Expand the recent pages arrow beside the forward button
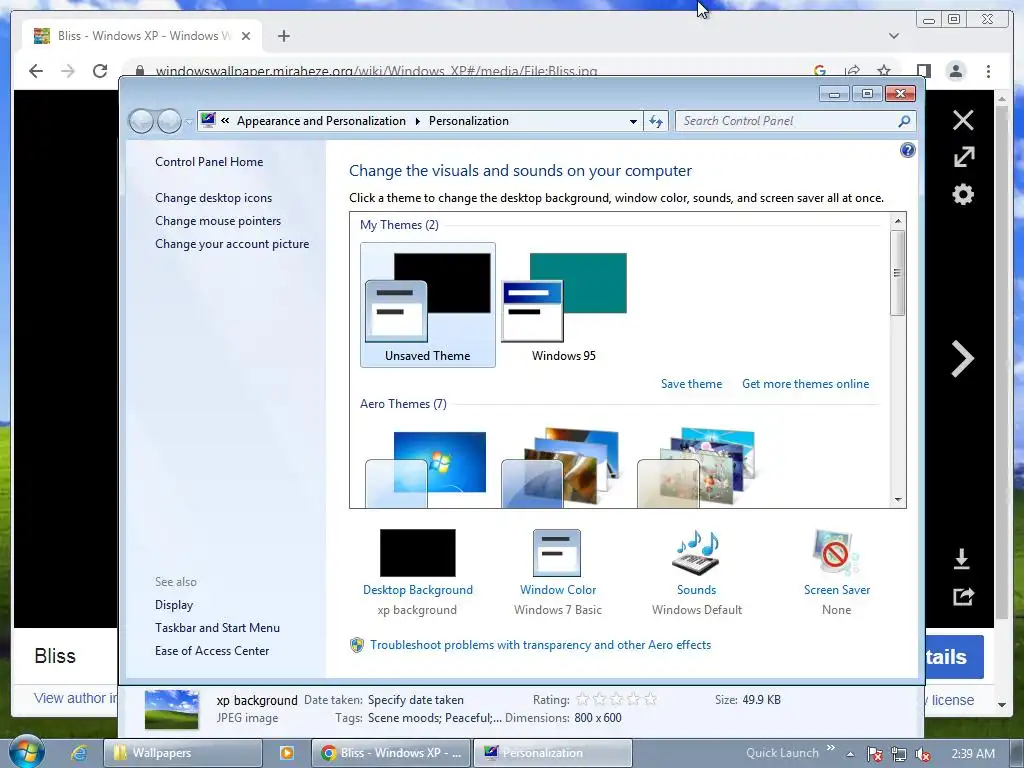Screen dimensions: 1024x768 (x=188, y=121)
